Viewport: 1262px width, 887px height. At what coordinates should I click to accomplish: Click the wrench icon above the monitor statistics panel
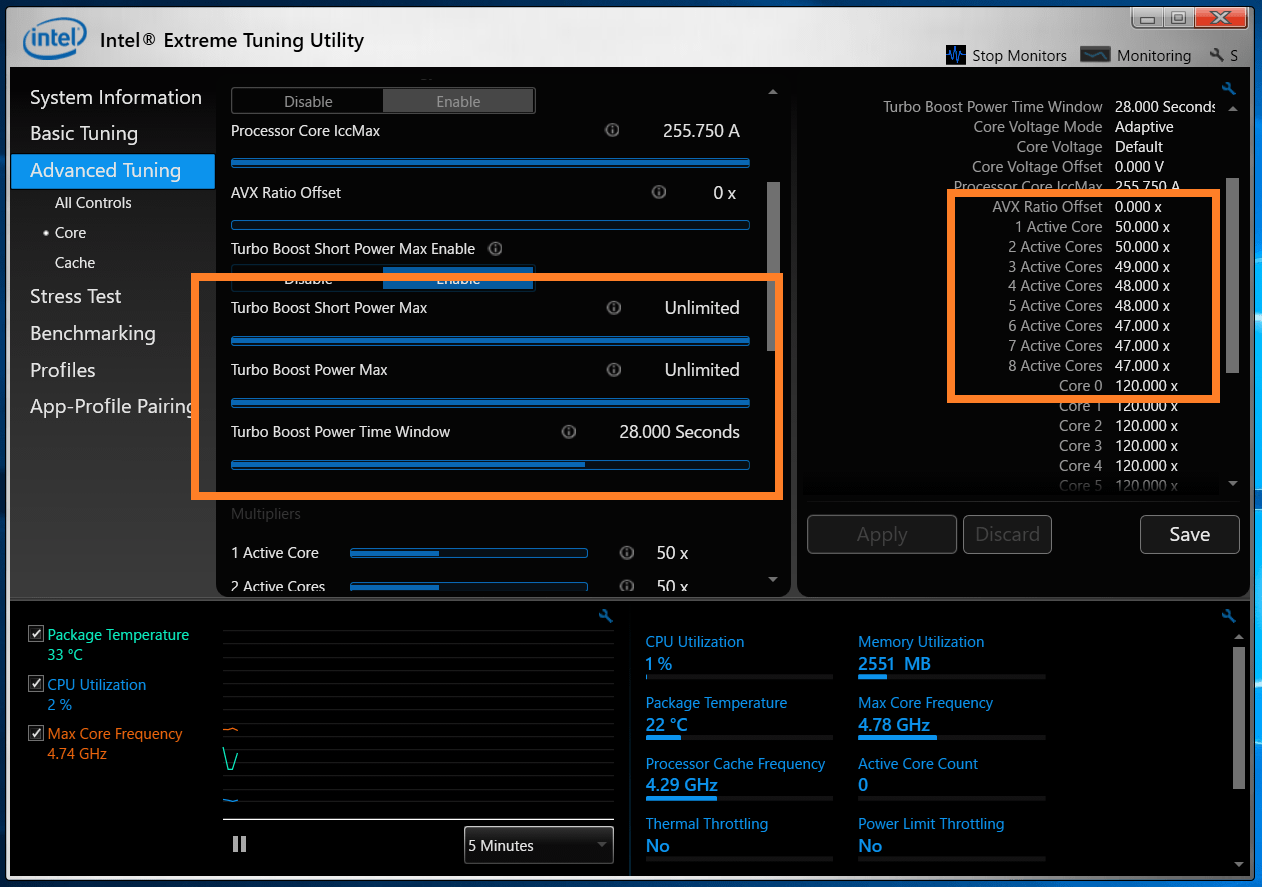1228,616
